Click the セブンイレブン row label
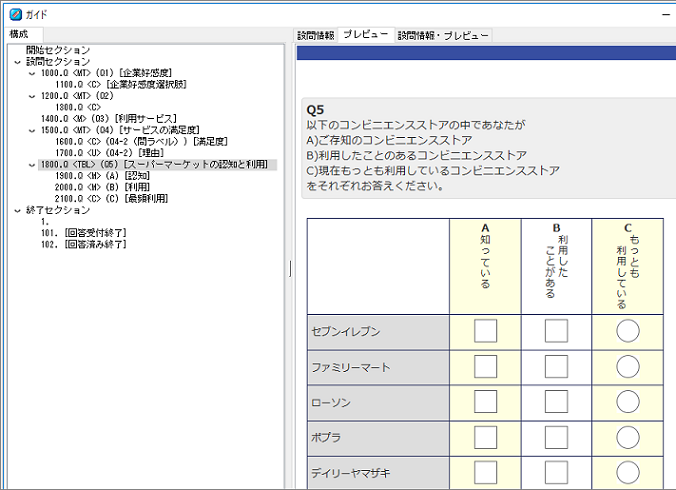The image size is (676, 490). (x=378, y=332)
